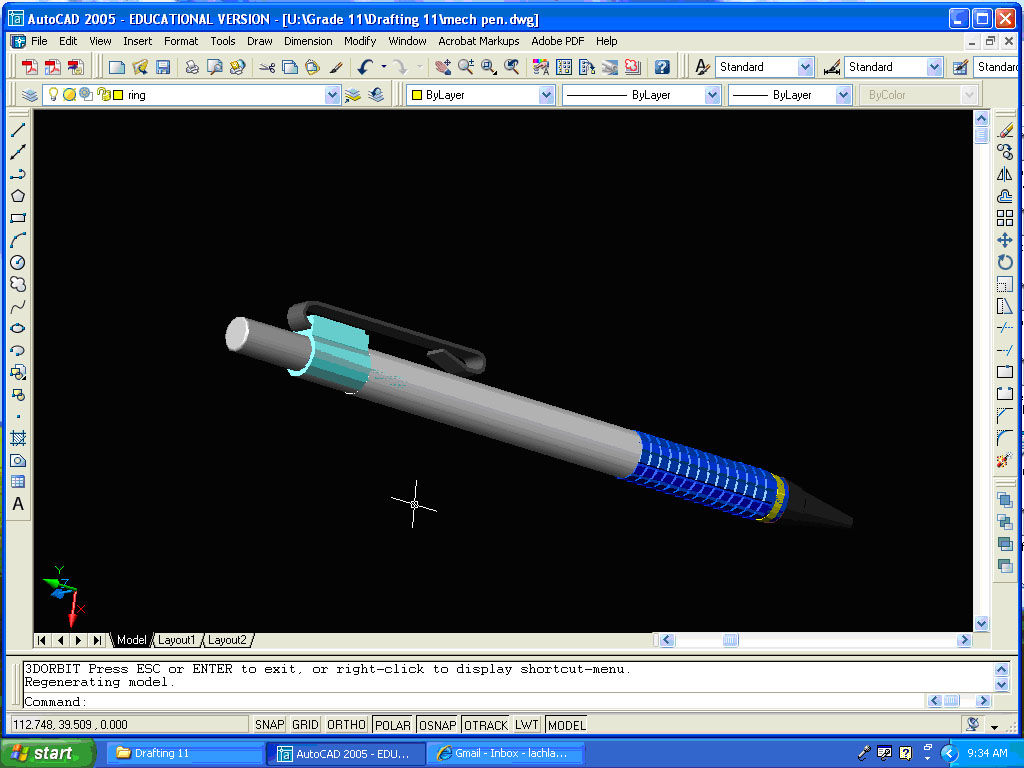Activate the Mirror modify tool
Viewport: 1024px width, 768px height.
(x=1005, y=174)
